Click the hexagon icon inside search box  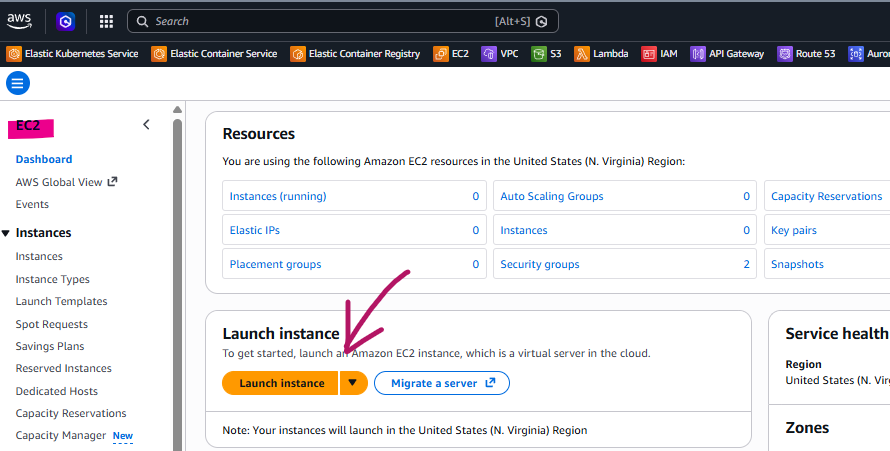click(541, 22)
